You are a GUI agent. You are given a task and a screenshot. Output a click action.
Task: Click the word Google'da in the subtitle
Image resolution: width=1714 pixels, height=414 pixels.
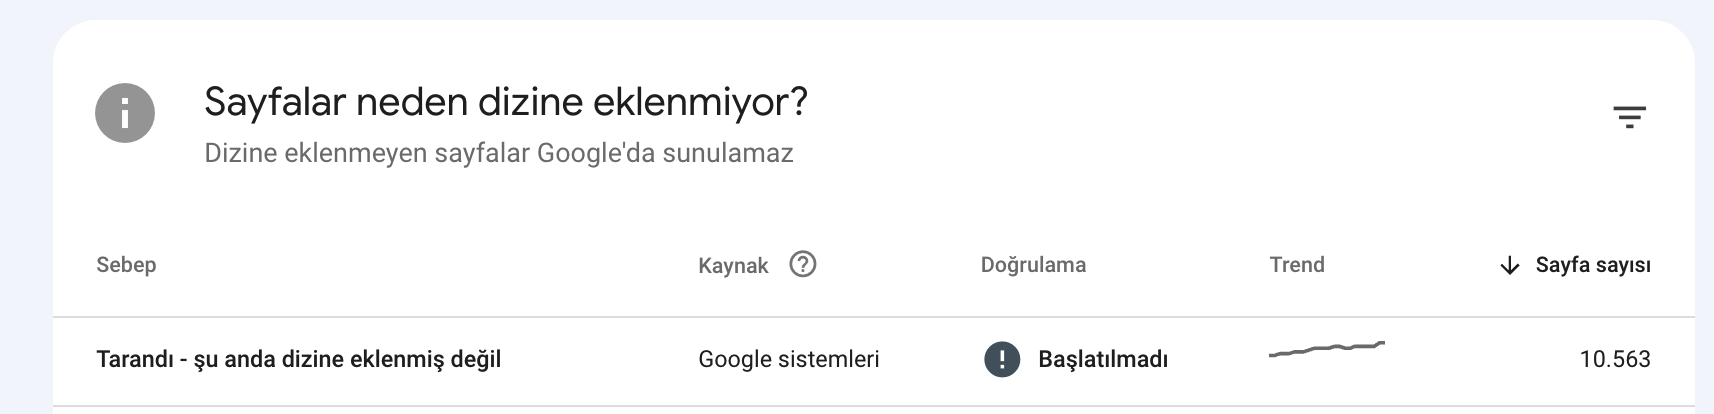coord(580,153)
